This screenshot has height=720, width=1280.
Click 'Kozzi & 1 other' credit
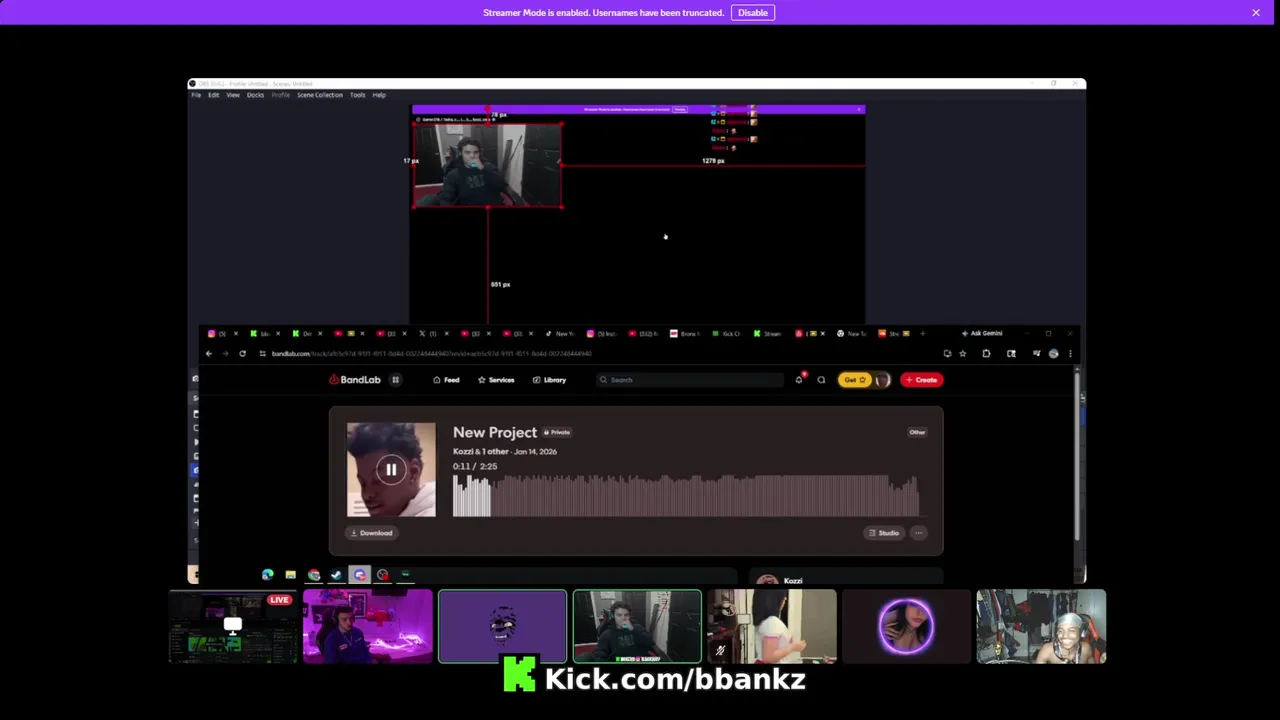[481, 451]
